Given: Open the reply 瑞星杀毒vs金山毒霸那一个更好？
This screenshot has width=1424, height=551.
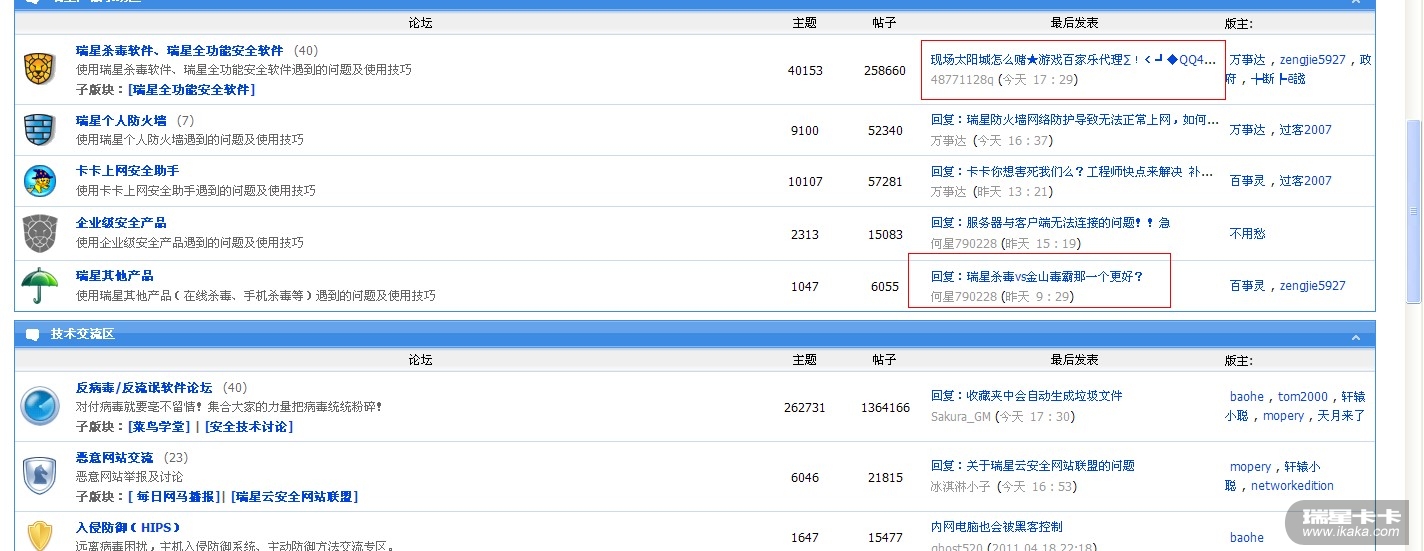Looking at the screenshot, I should pos(1037,276).
